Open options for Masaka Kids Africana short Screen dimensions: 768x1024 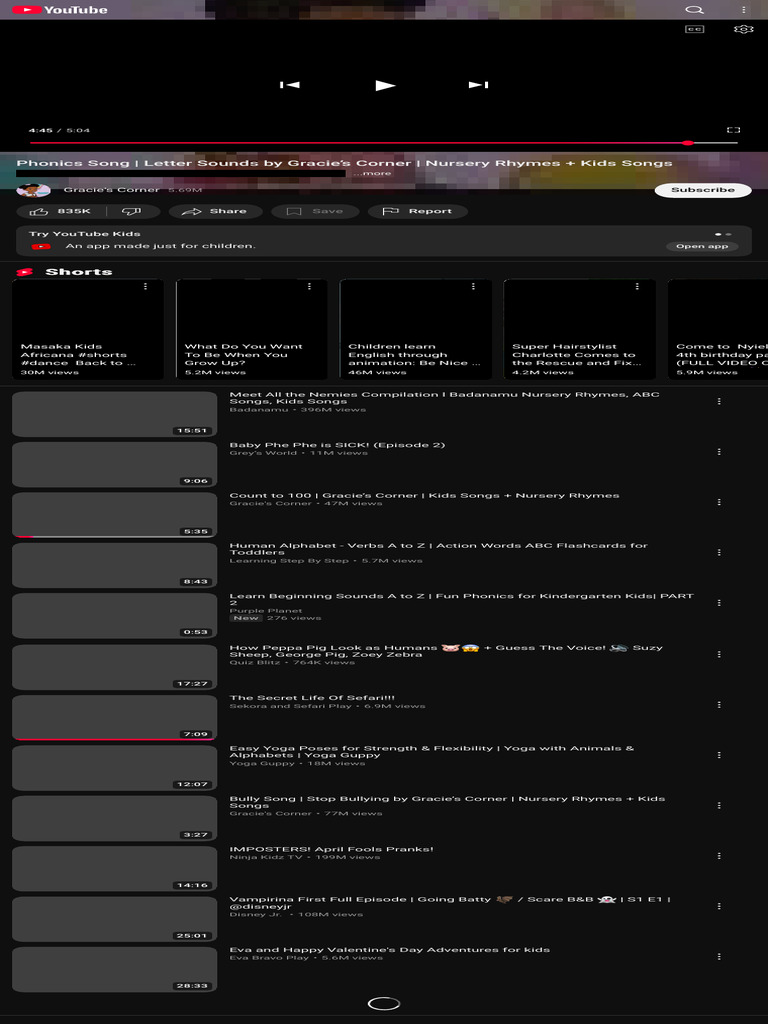145,286
